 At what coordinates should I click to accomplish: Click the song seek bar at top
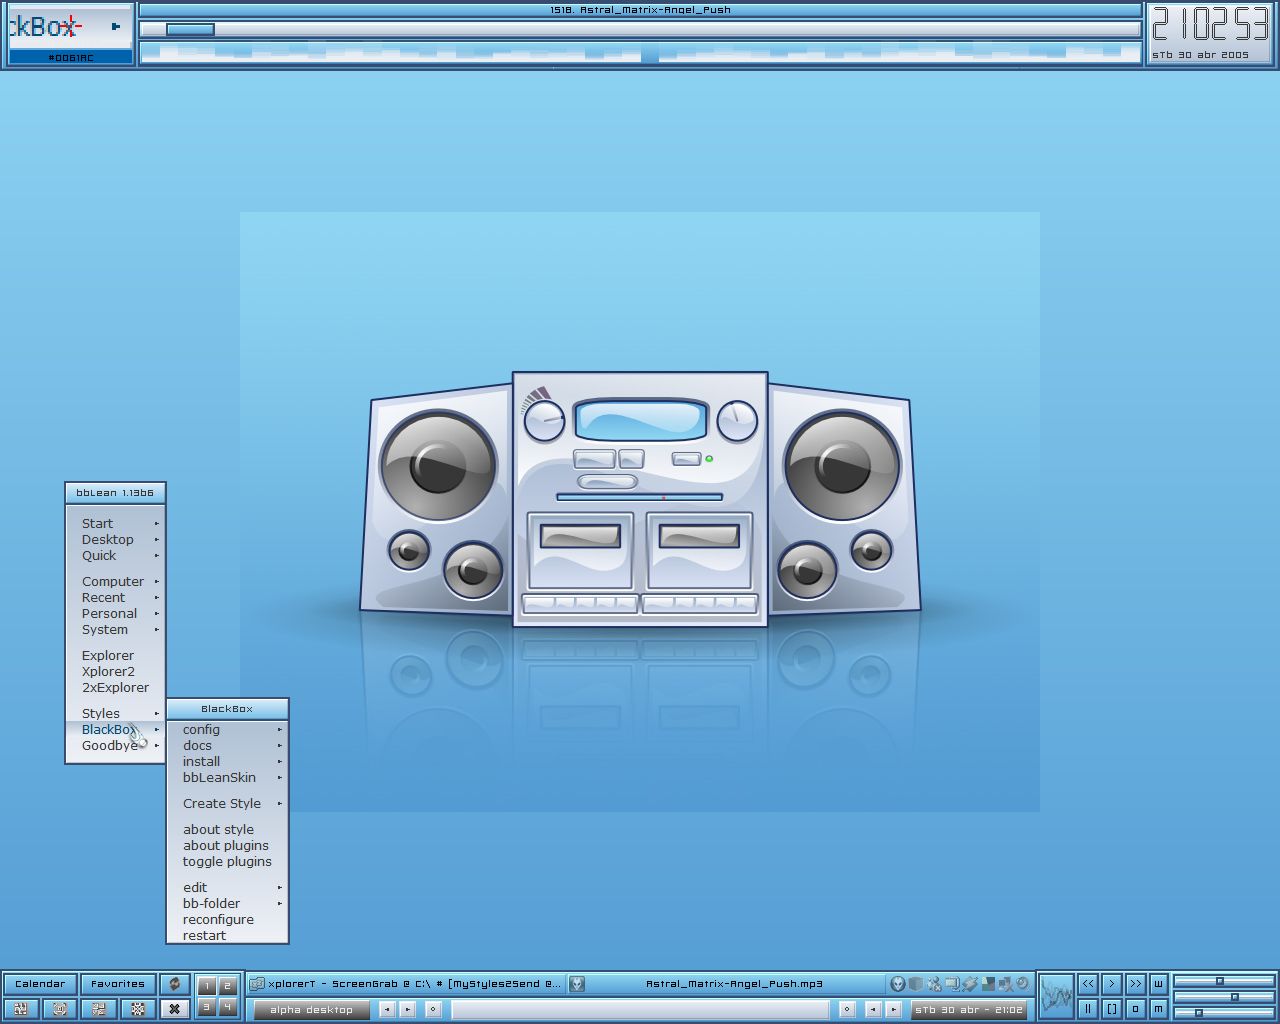[x=640, y=29]
